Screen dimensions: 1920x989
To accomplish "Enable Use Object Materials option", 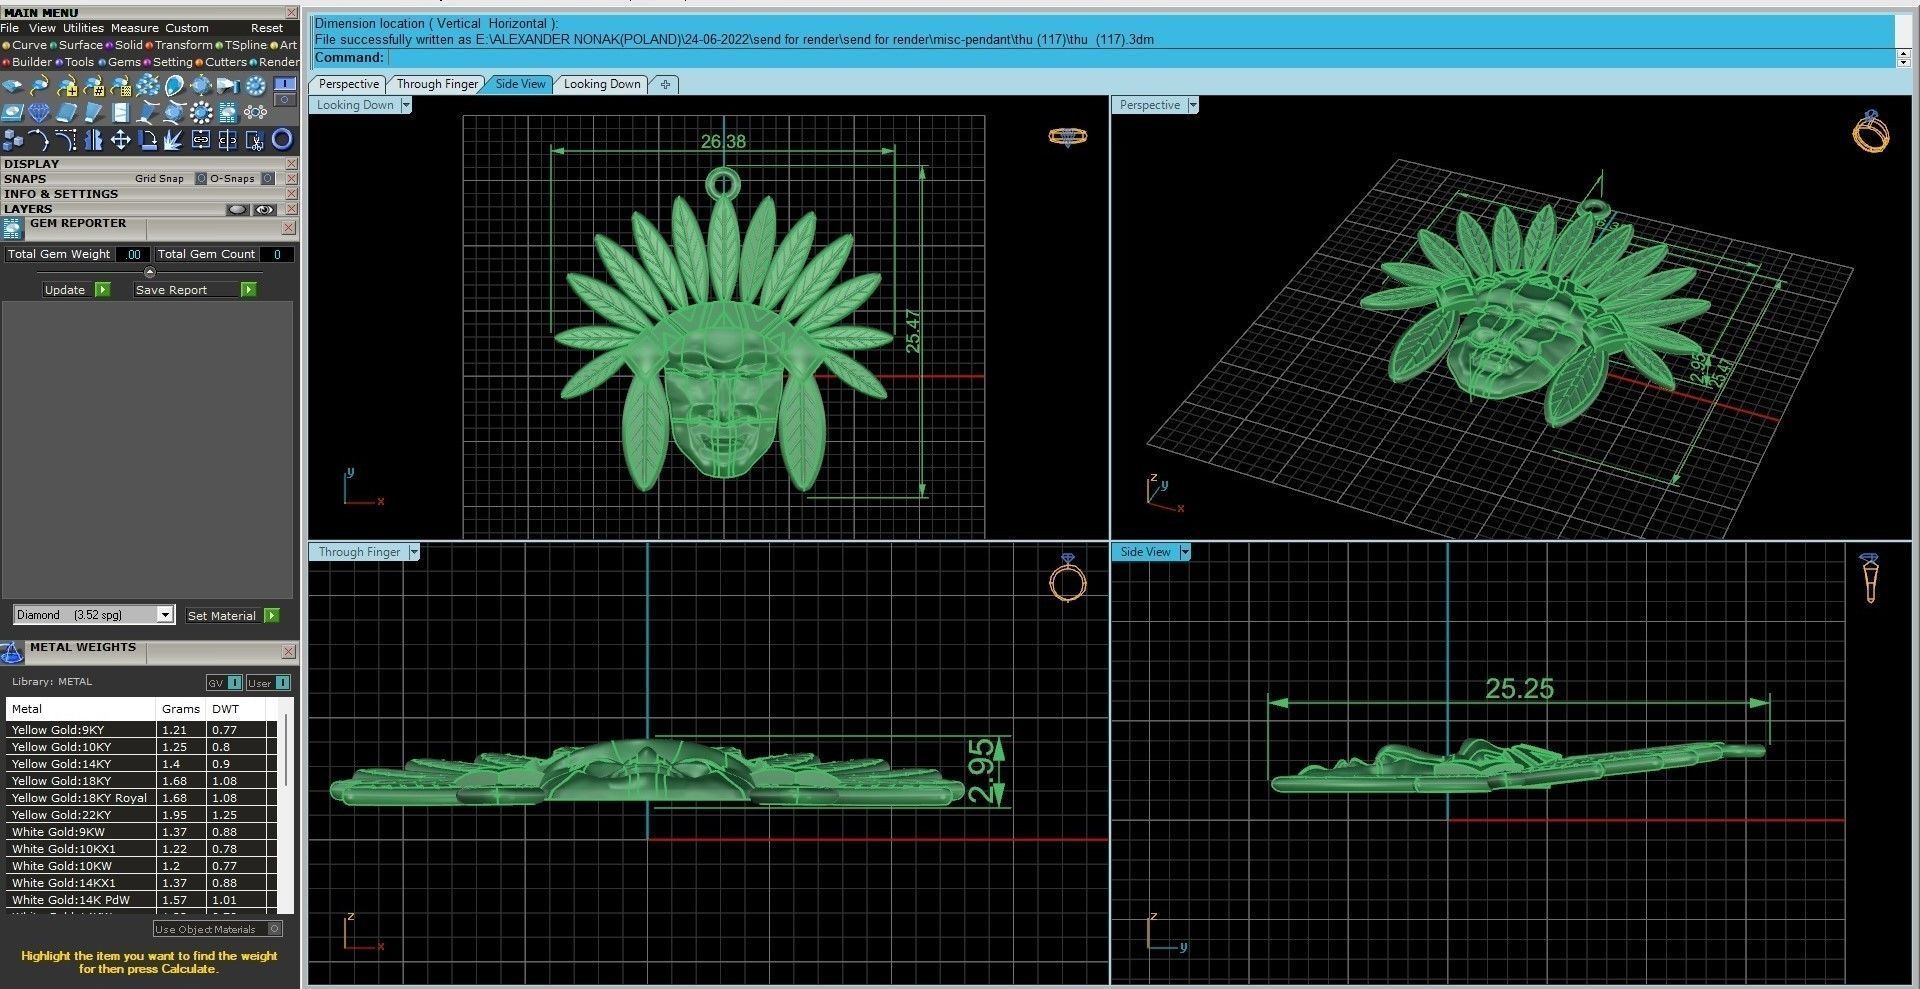I will 218,929.
